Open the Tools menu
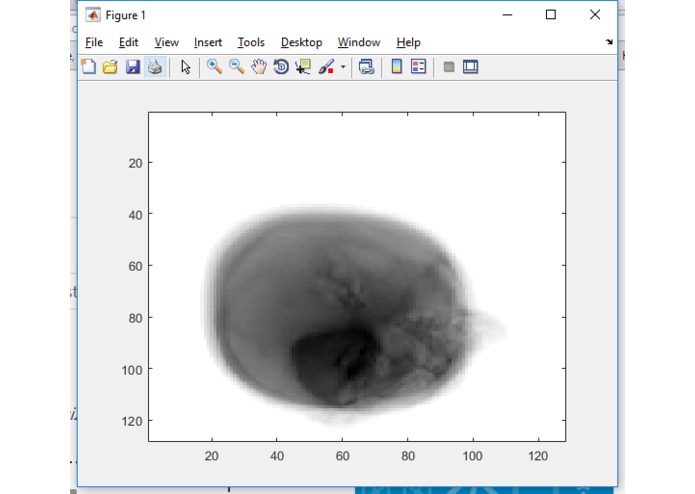The height and width of the screenshot is (494, 695). [x=251, y=43]
